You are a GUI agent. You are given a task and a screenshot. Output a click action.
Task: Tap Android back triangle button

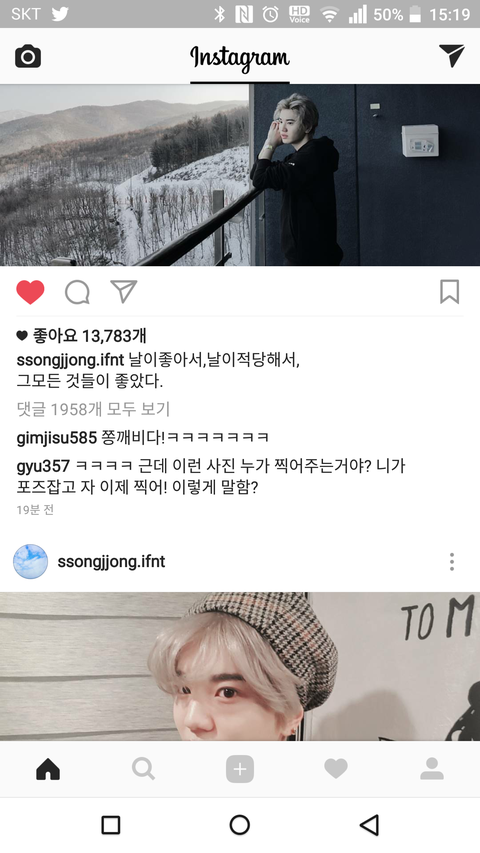370,825
